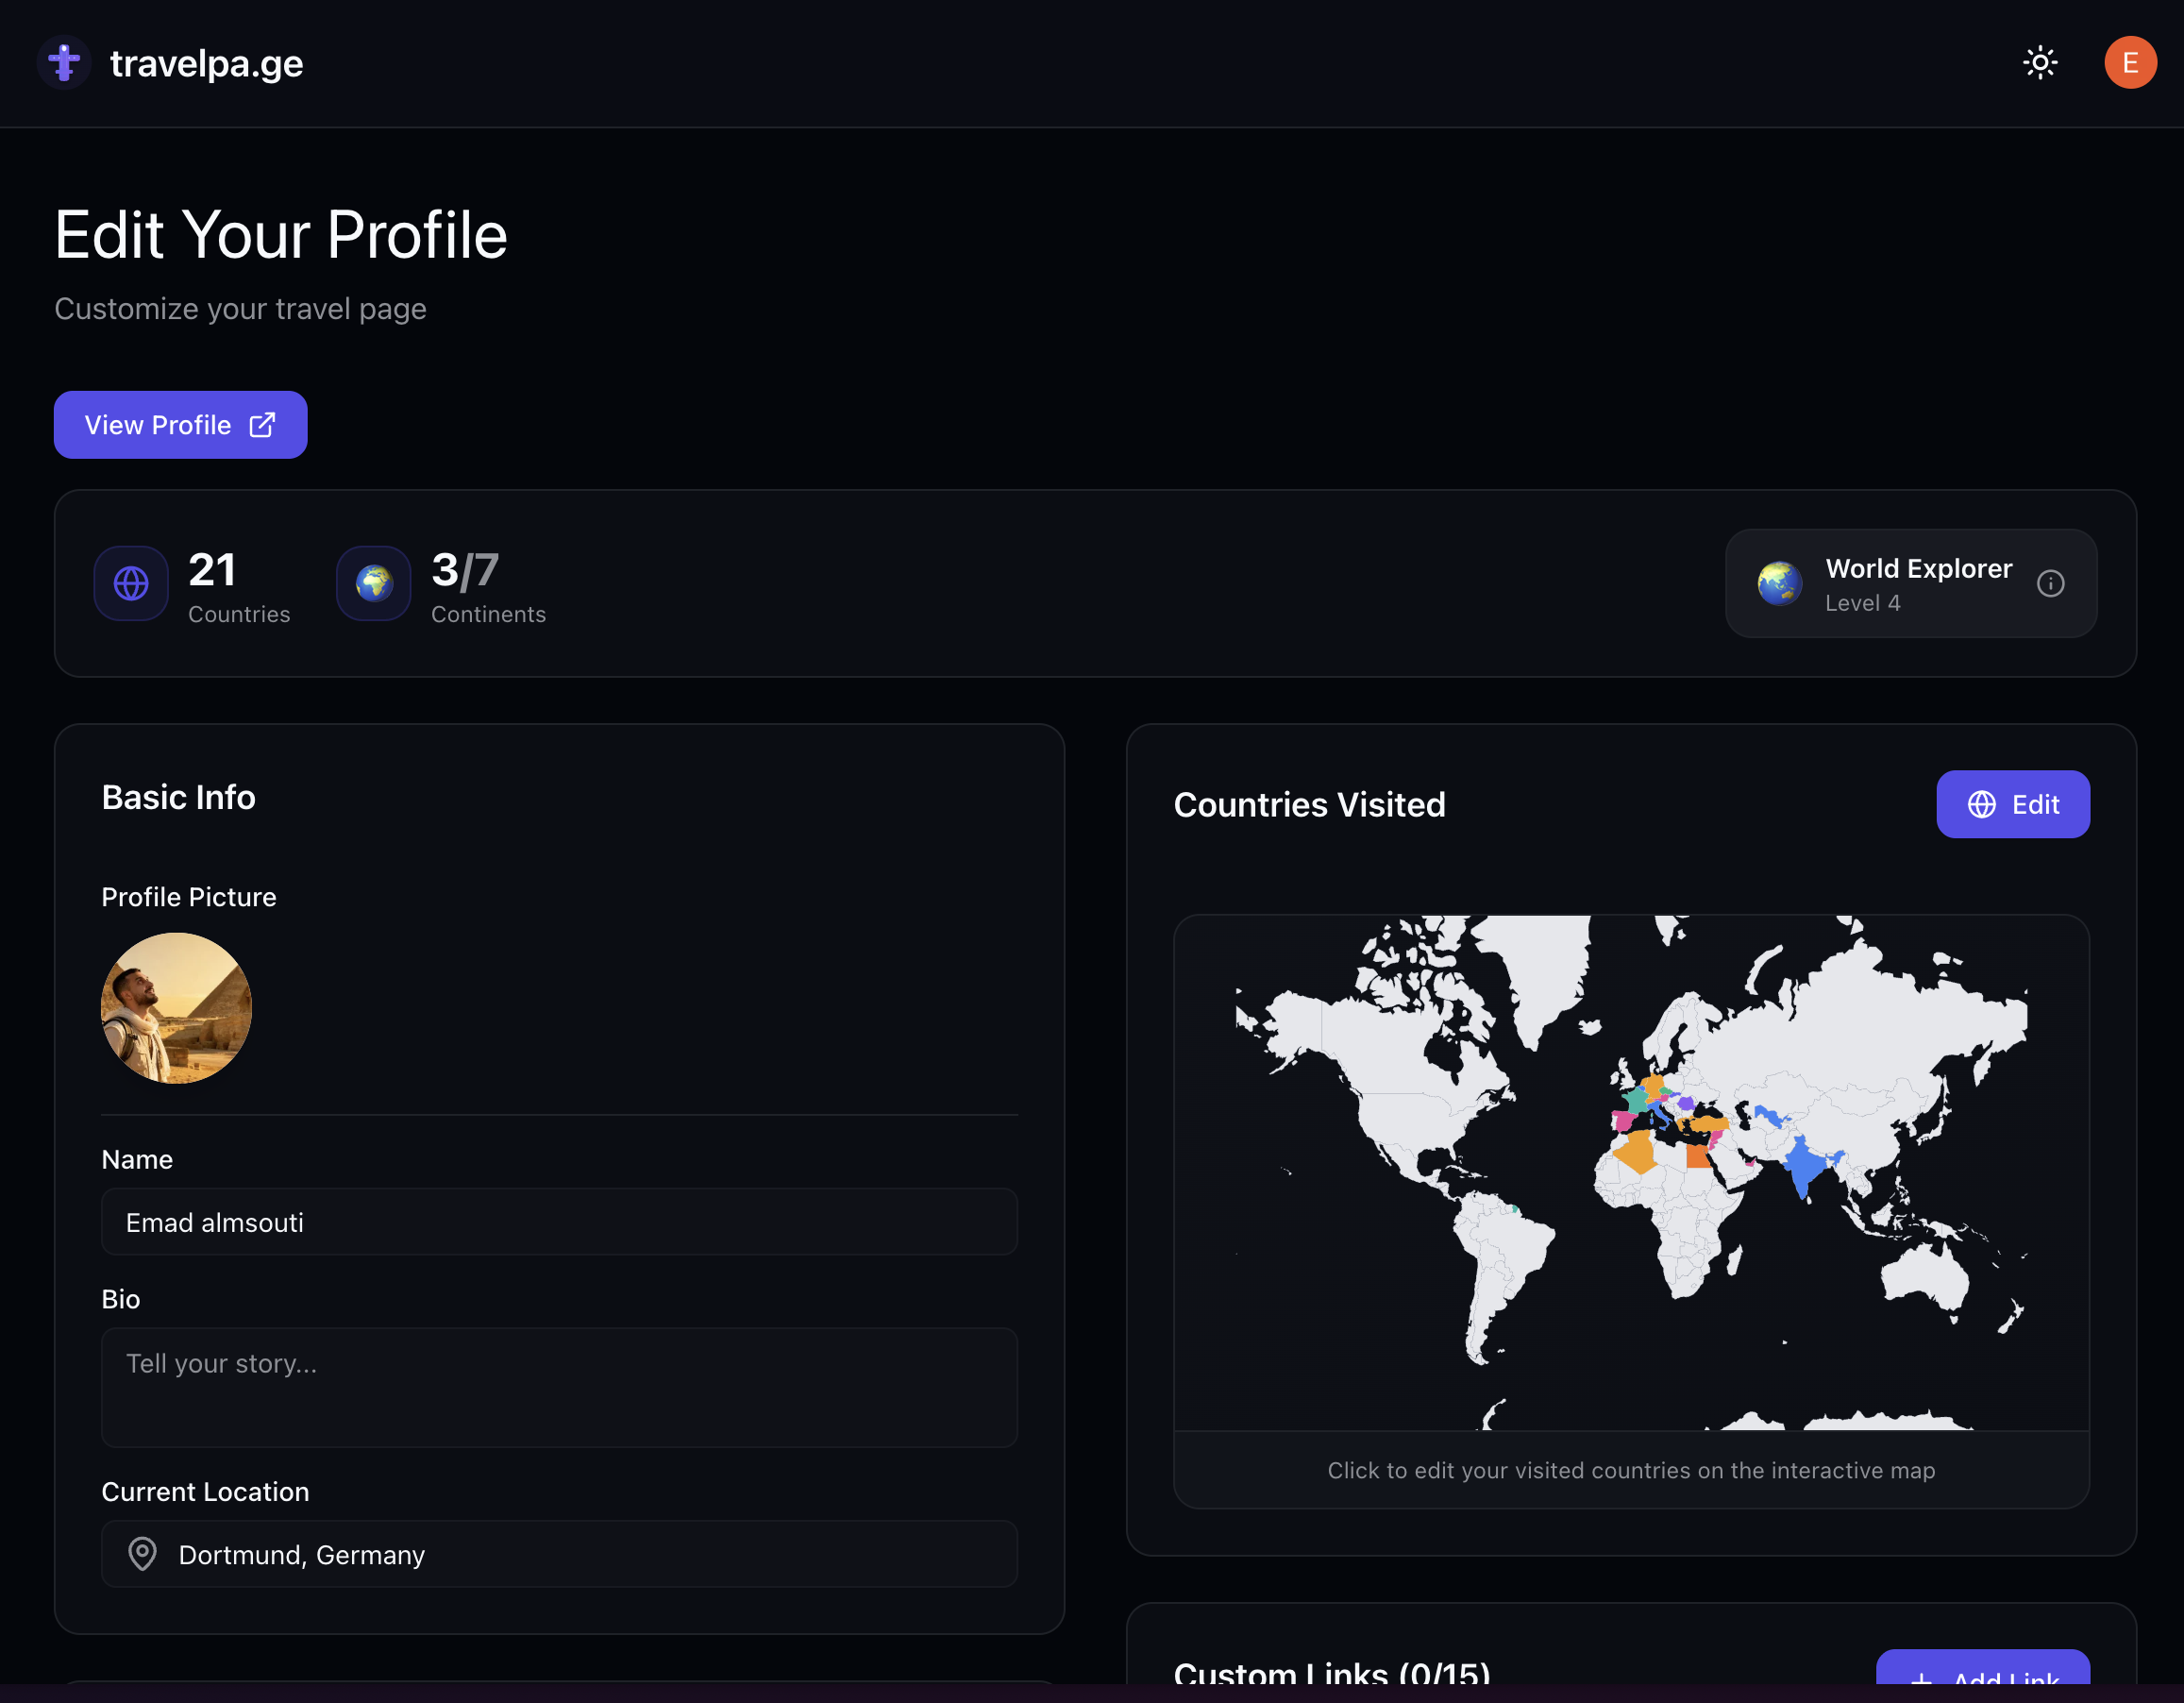Click the World Explorer earth badge icon
Screen dimensions: 2184x1703
pos(1779,583)
